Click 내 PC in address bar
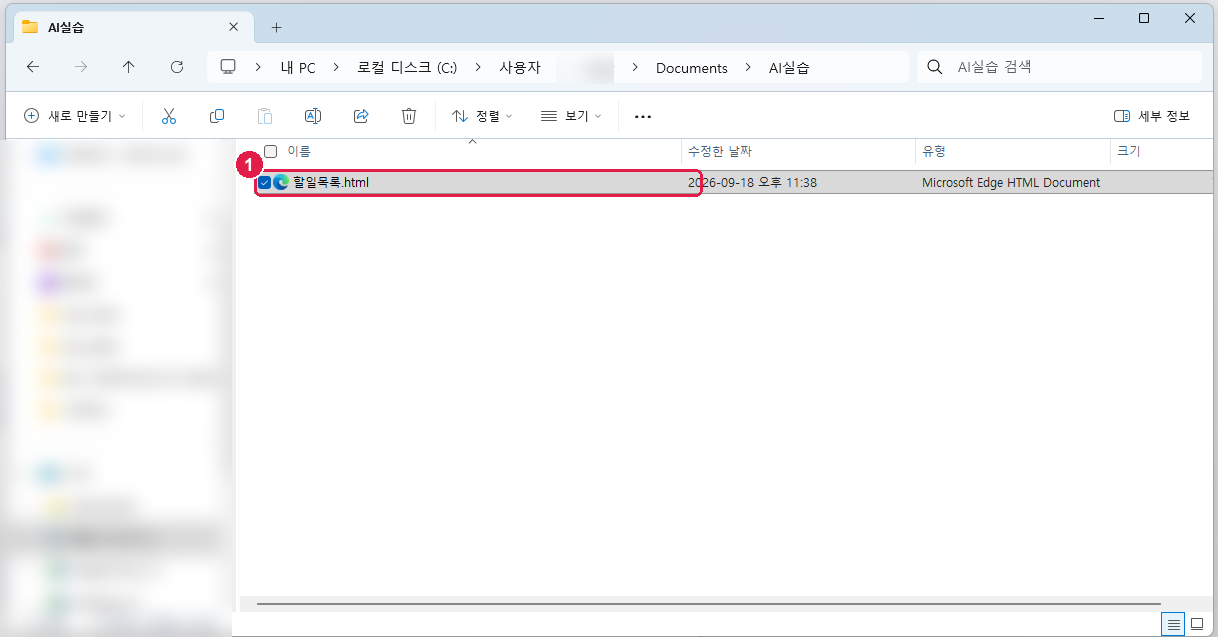Image resolution: width=1218 pixels, height=637 pixels. 298,68
